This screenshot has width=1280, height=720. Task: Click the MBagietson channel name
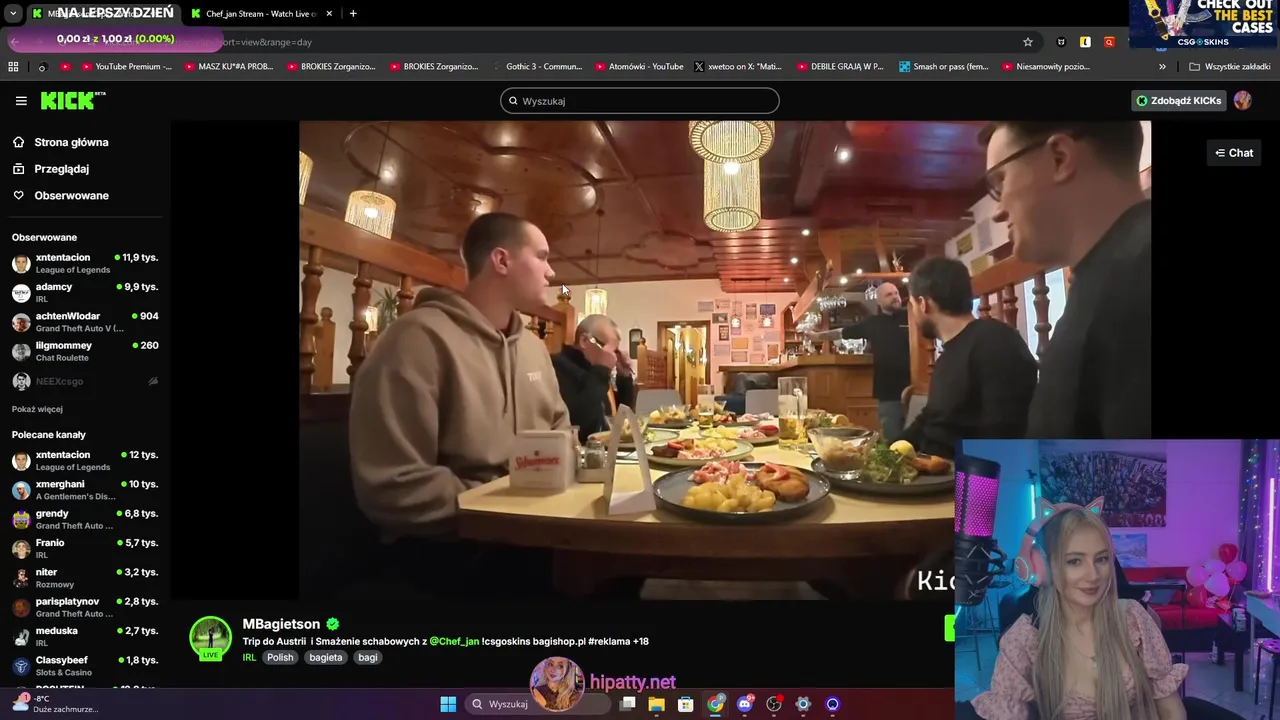tap(281, 624)
